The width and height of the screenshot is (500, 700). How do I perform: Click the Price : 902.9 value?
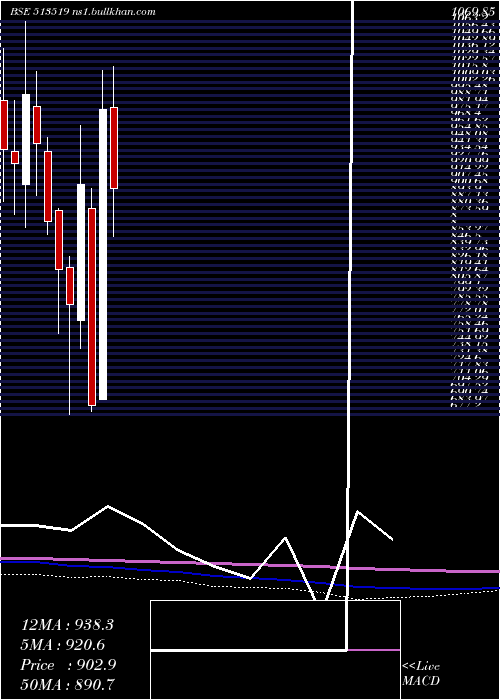tap(68, 665)
